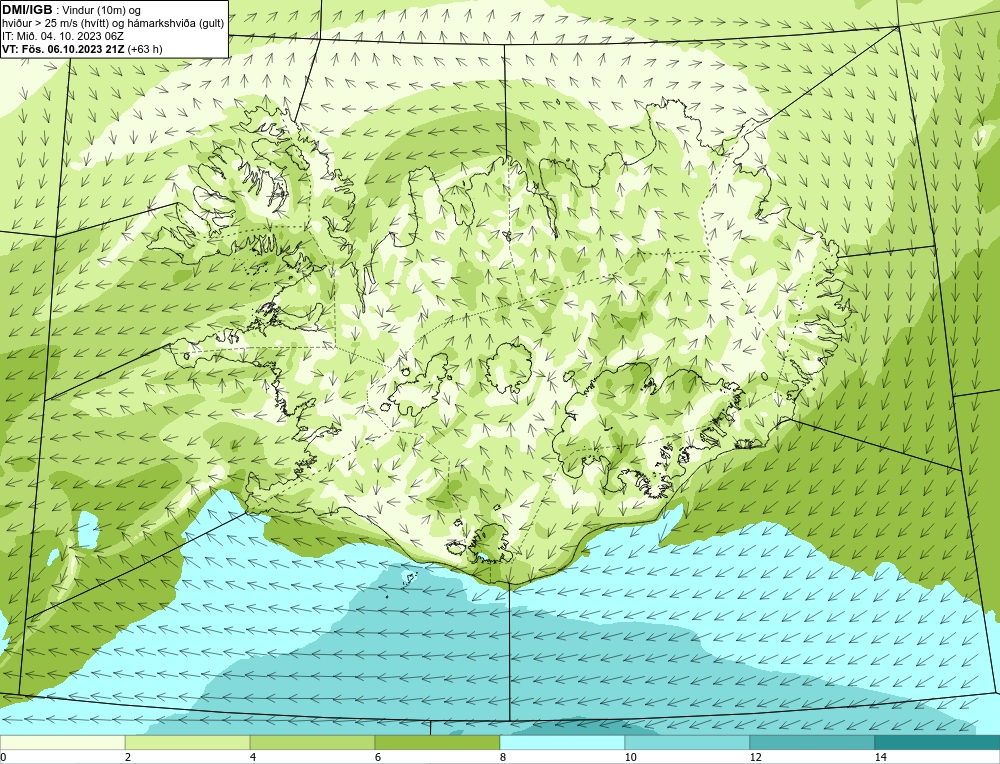Click the 2–4 m/s legend color swatch
Screen dimensions: 1000x764
point(188,742)
